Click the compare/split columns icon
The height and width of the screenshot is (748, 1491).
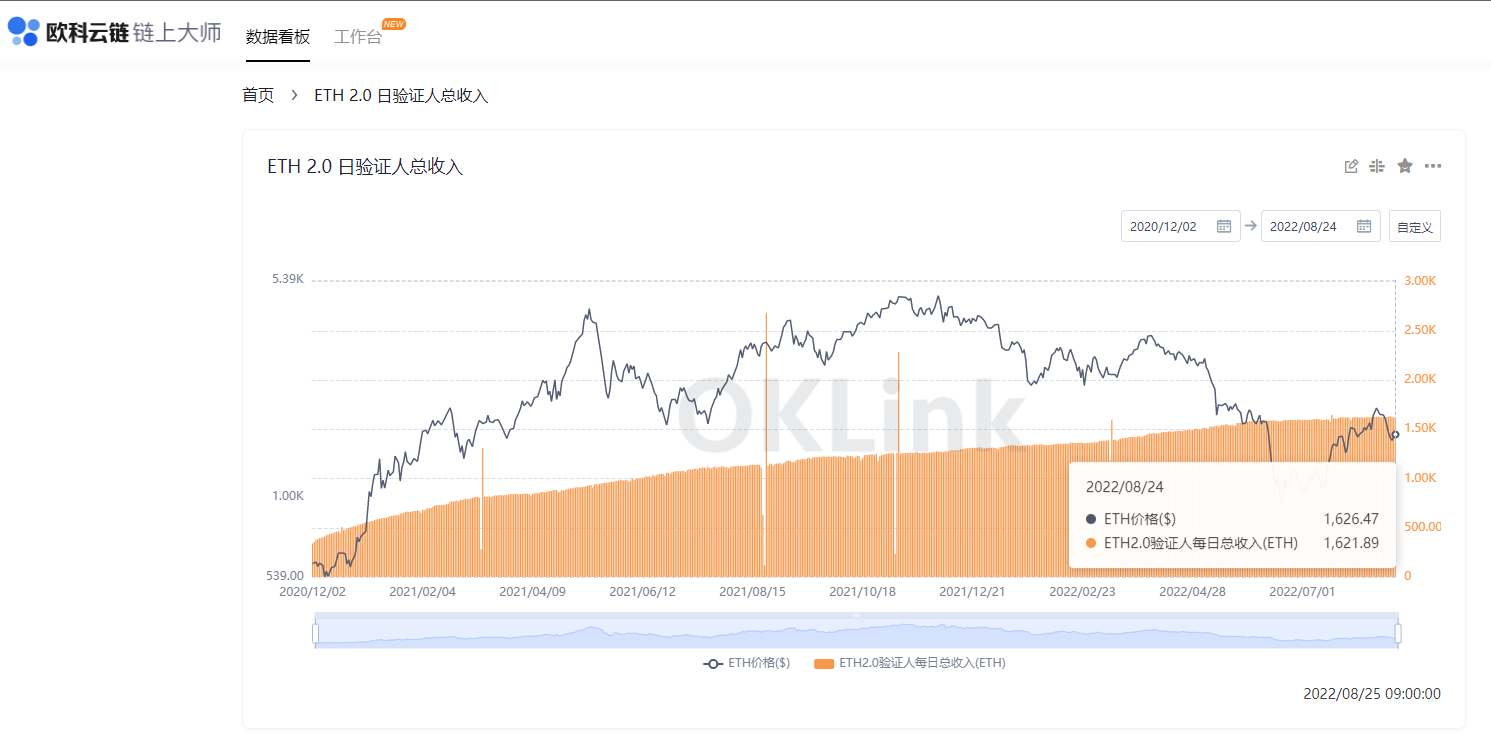coord(1377,166)
